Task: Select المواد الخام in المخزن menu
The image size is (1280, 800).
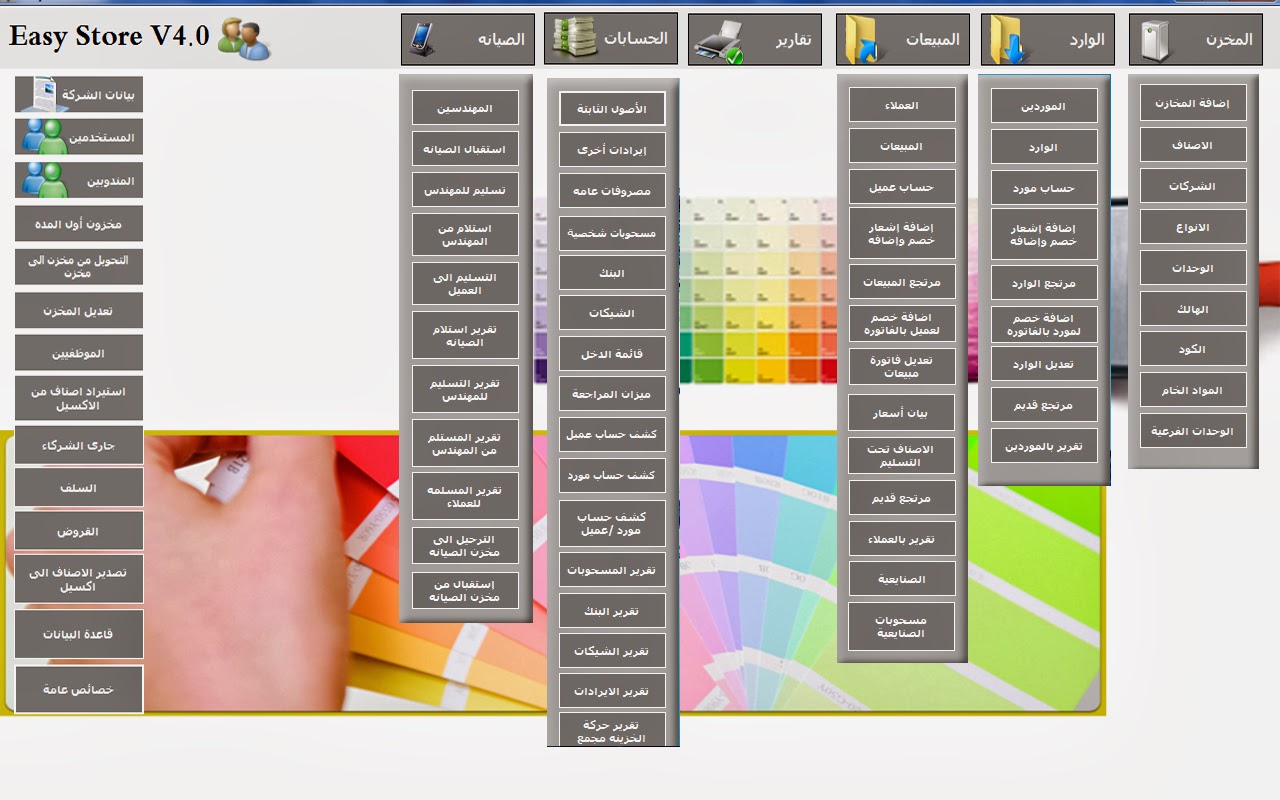Action: tap(1193, 390)
